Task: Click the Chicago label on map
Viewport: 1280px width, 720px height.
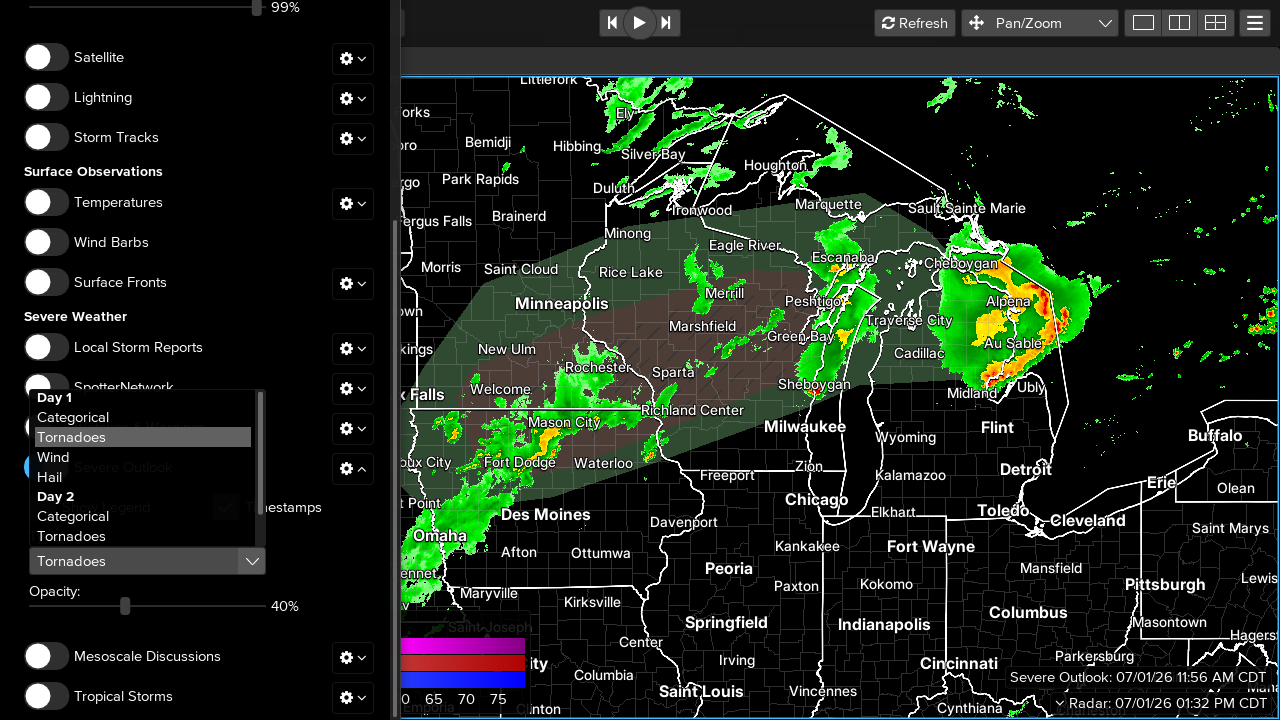Action: click(816, 500)
